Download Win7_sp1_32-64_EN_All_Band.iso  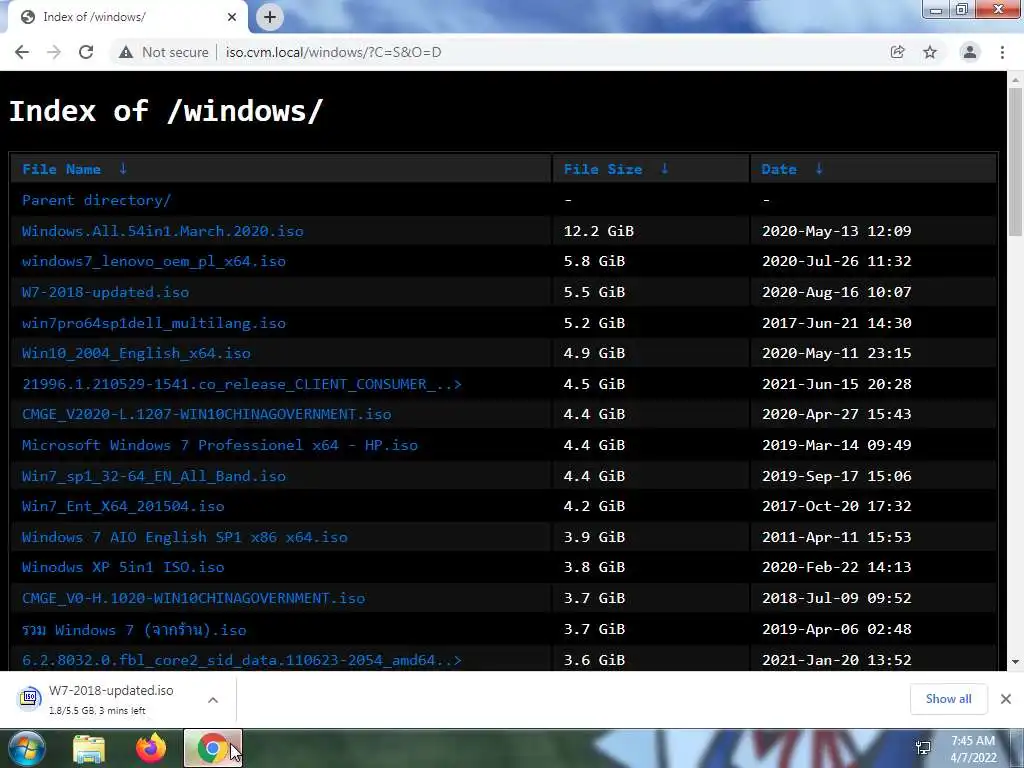click(153, 475)
